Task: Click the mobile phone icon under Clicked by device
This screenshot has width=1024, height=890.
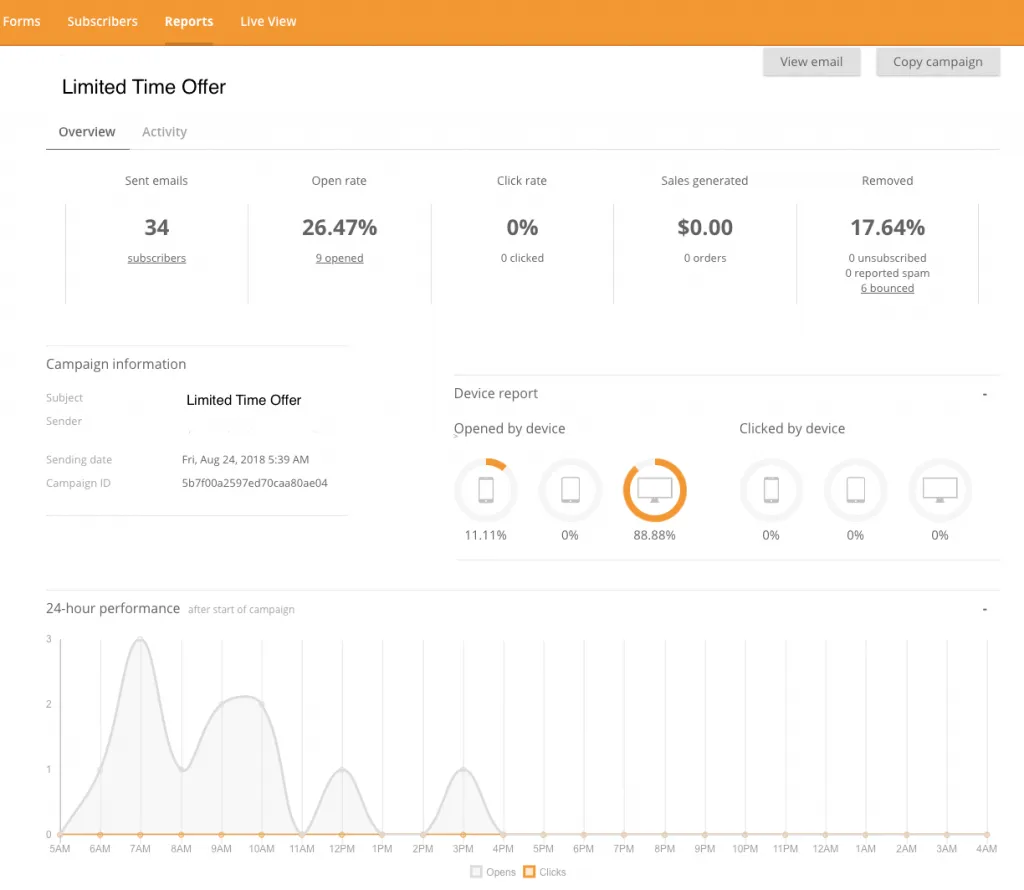Action: click(771, 490)
